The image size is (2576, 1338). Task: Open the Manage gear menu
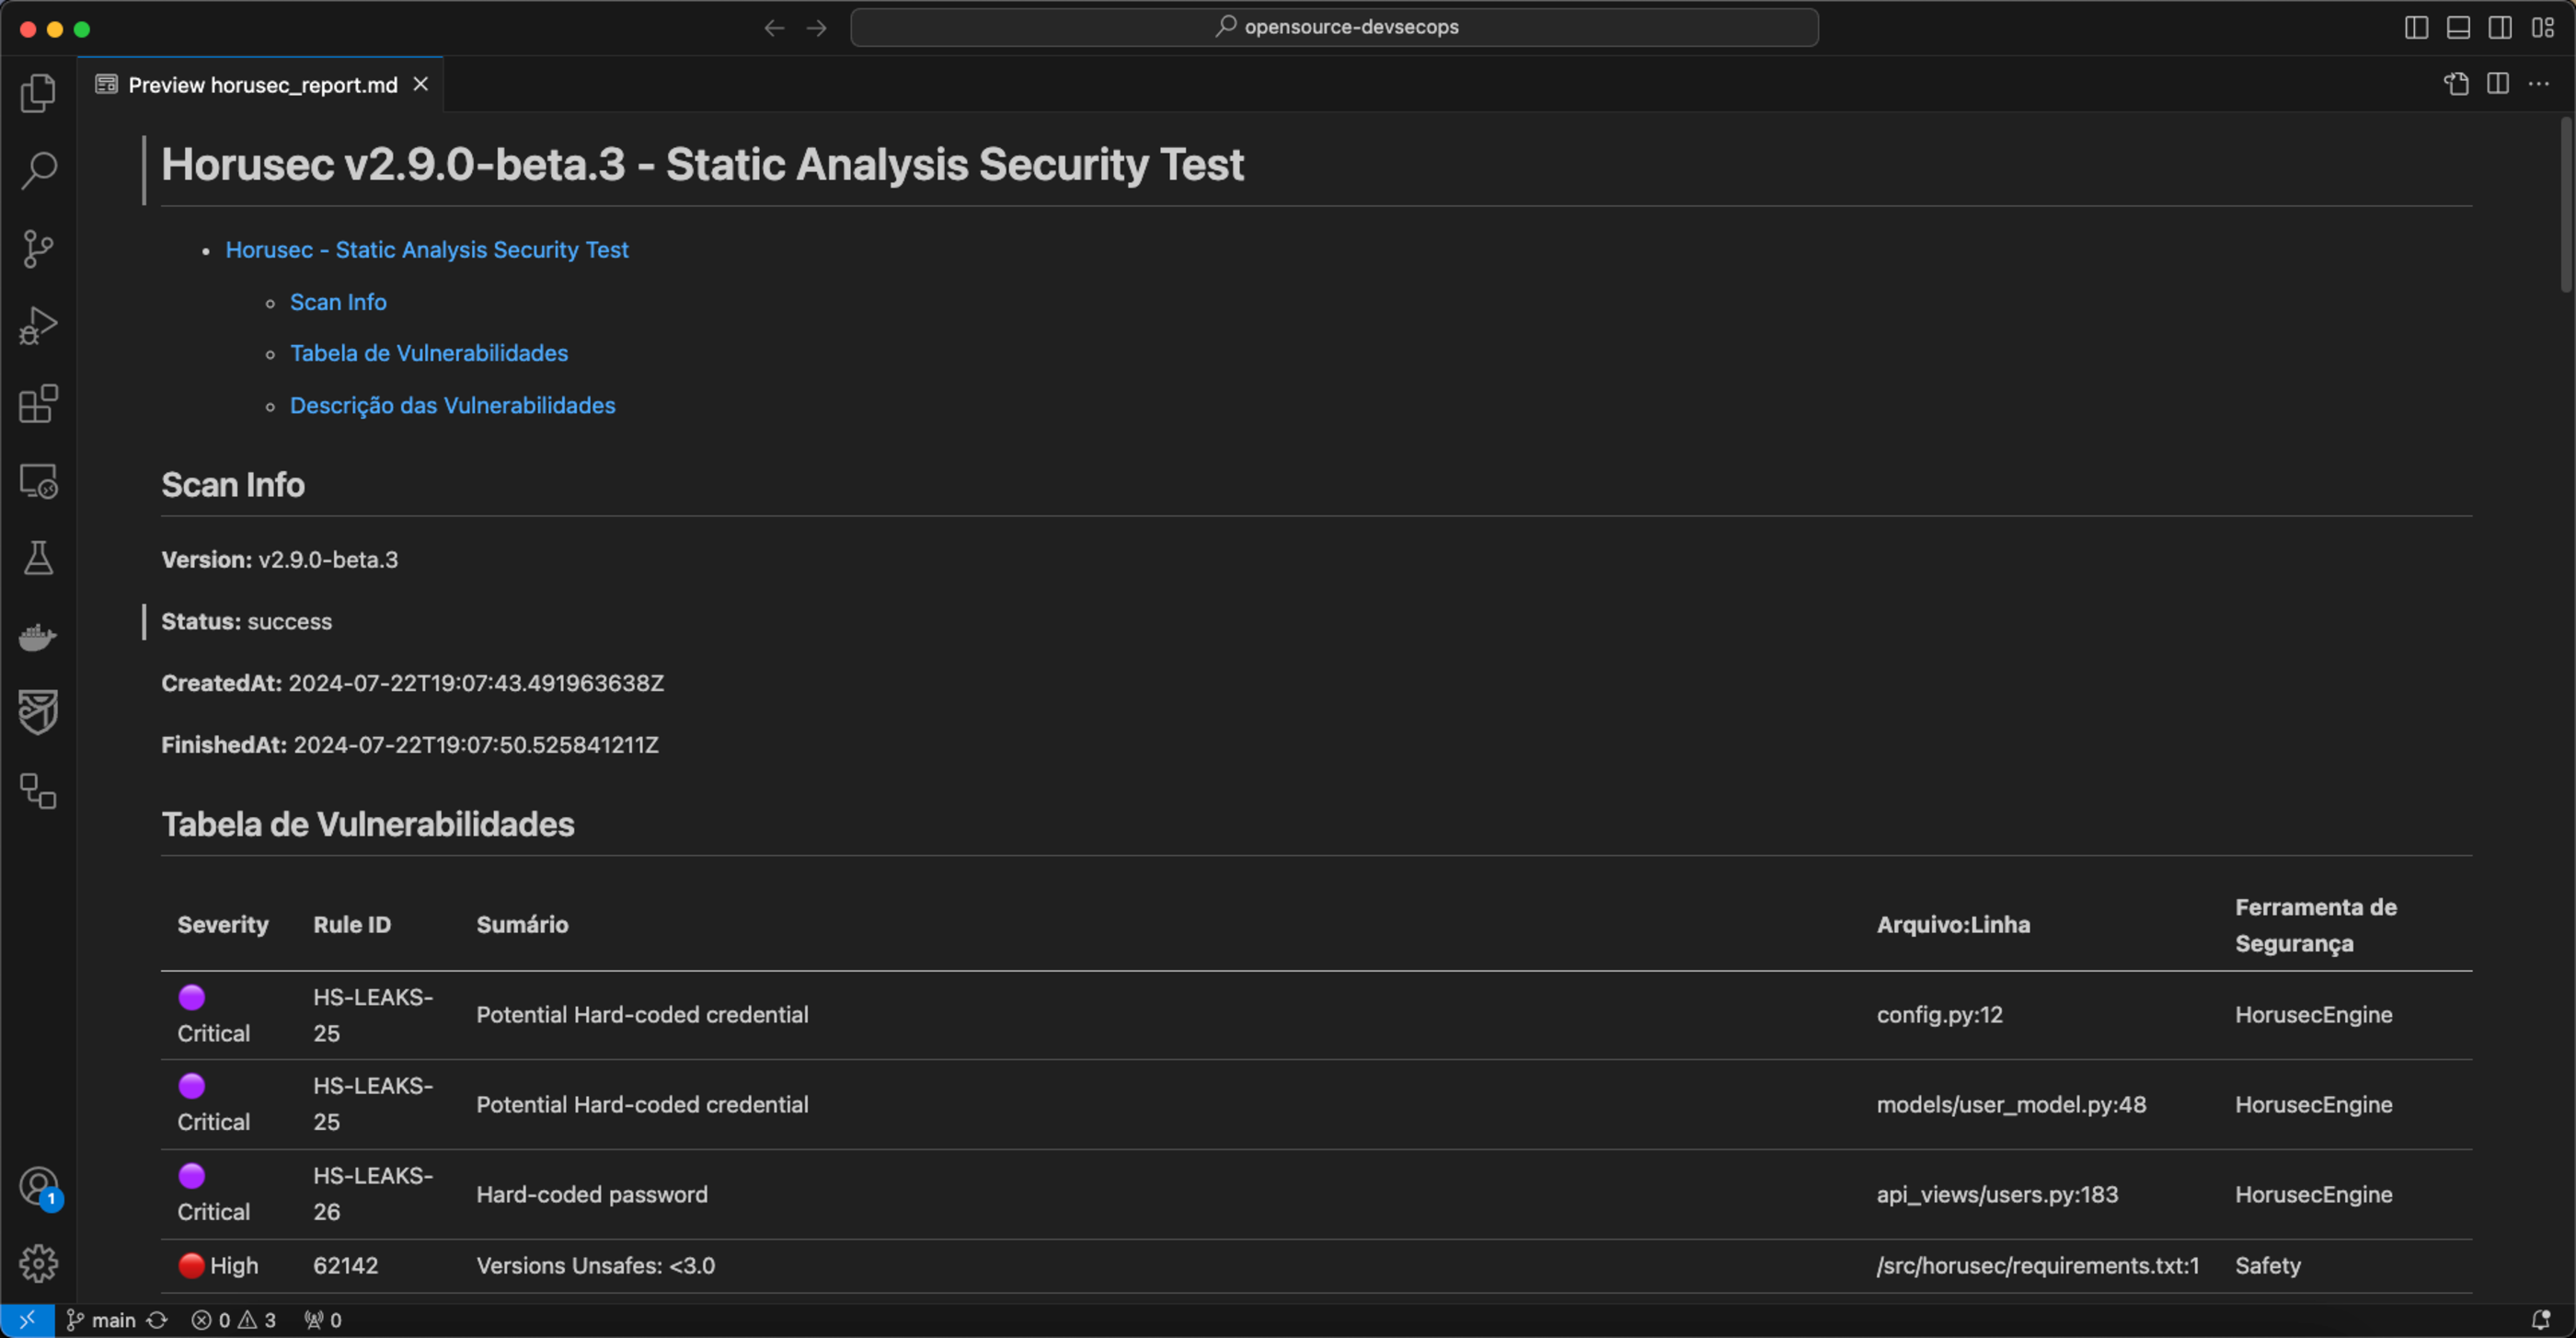tap(38, 1263)
